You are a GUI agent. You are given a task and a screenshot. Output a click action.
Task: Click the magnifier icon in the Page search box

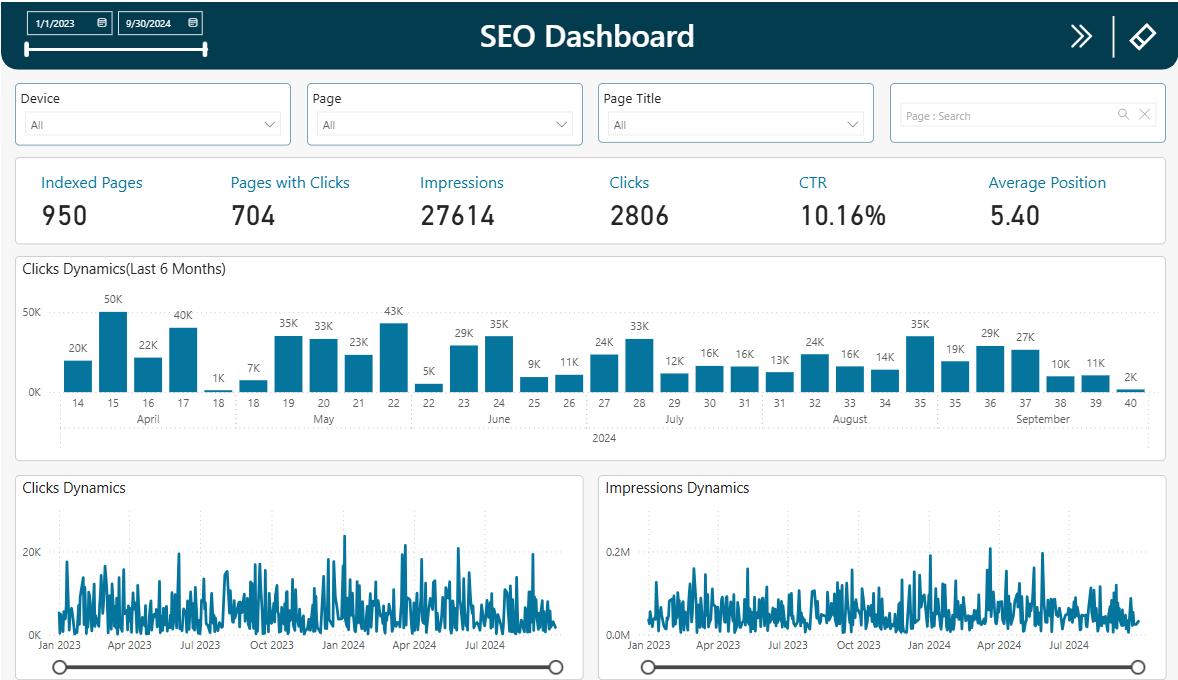coord(1123,114)
